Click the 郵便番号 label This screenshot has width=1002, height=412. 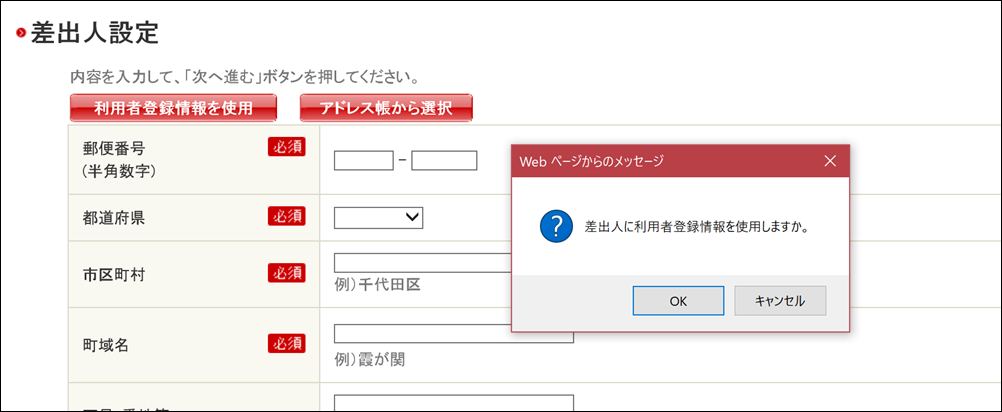pos(114,149)
